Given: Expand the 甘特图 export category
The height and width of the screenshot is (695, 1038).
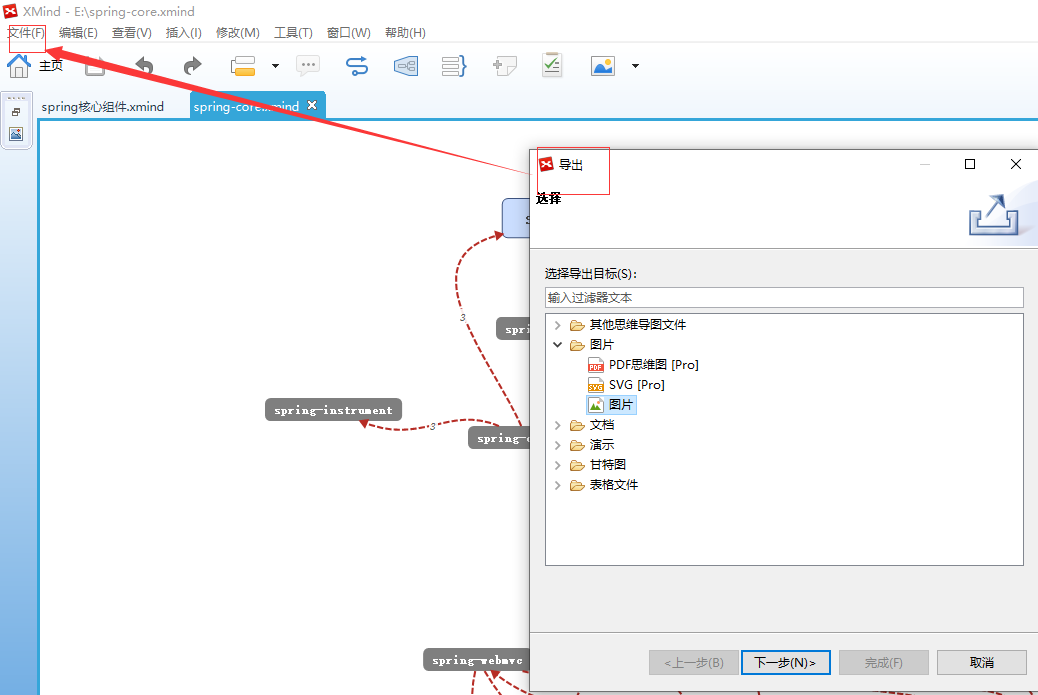Looking at the screenshot, I should [558, 465].
